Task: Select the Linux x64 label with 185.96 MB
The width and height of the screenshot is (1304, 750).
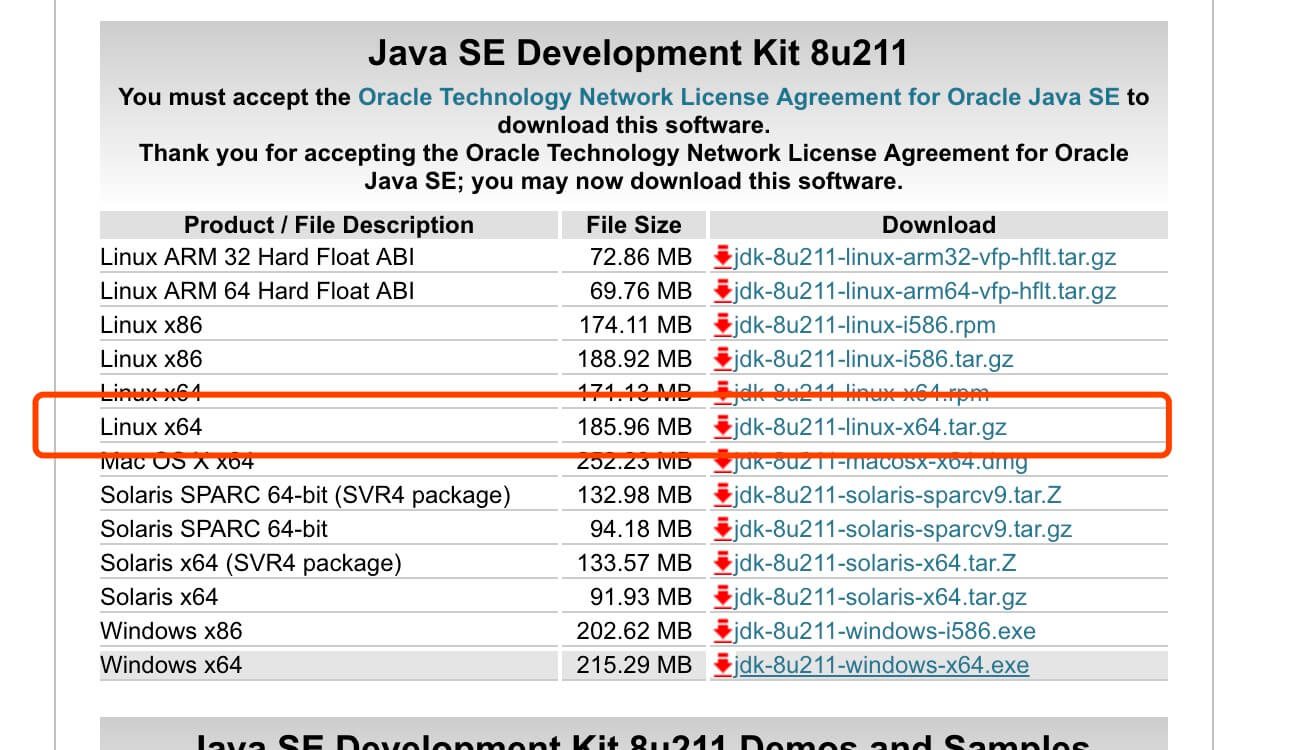Action: (151, 428)
